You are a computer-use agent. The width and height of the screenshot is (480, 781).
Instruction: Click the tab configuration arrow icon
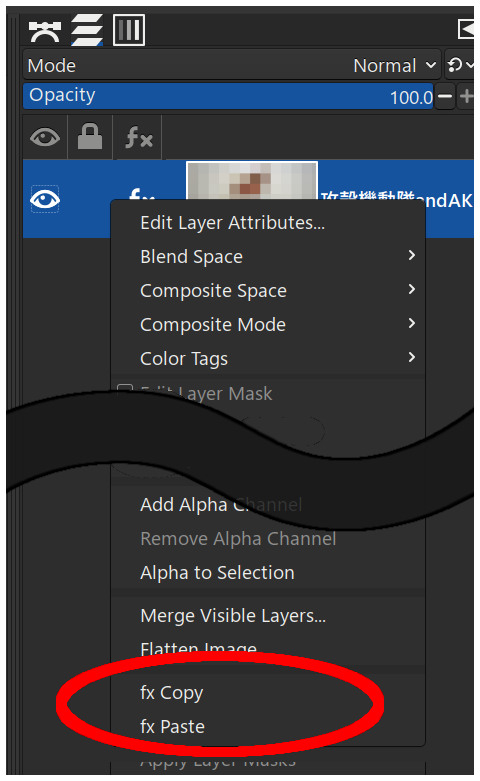(x=466, y=29)
